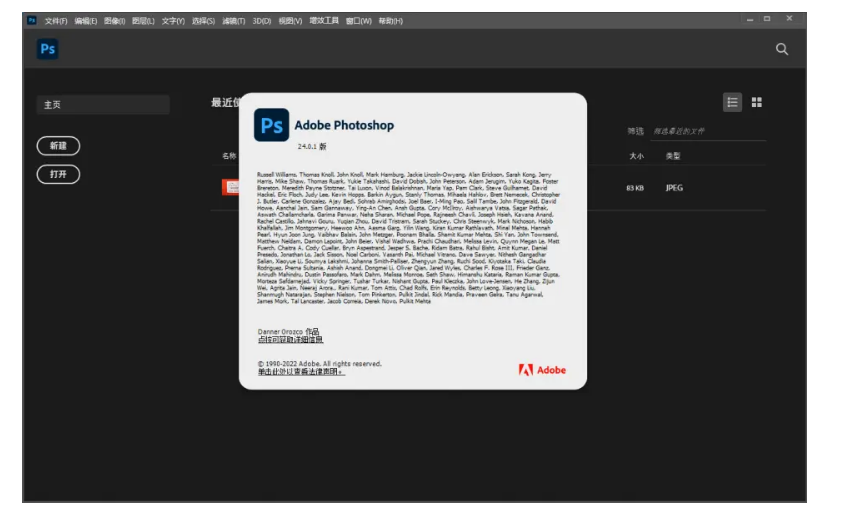Switch to grid view icon
The height and width of the screenshot is (513, 845).
757,102
